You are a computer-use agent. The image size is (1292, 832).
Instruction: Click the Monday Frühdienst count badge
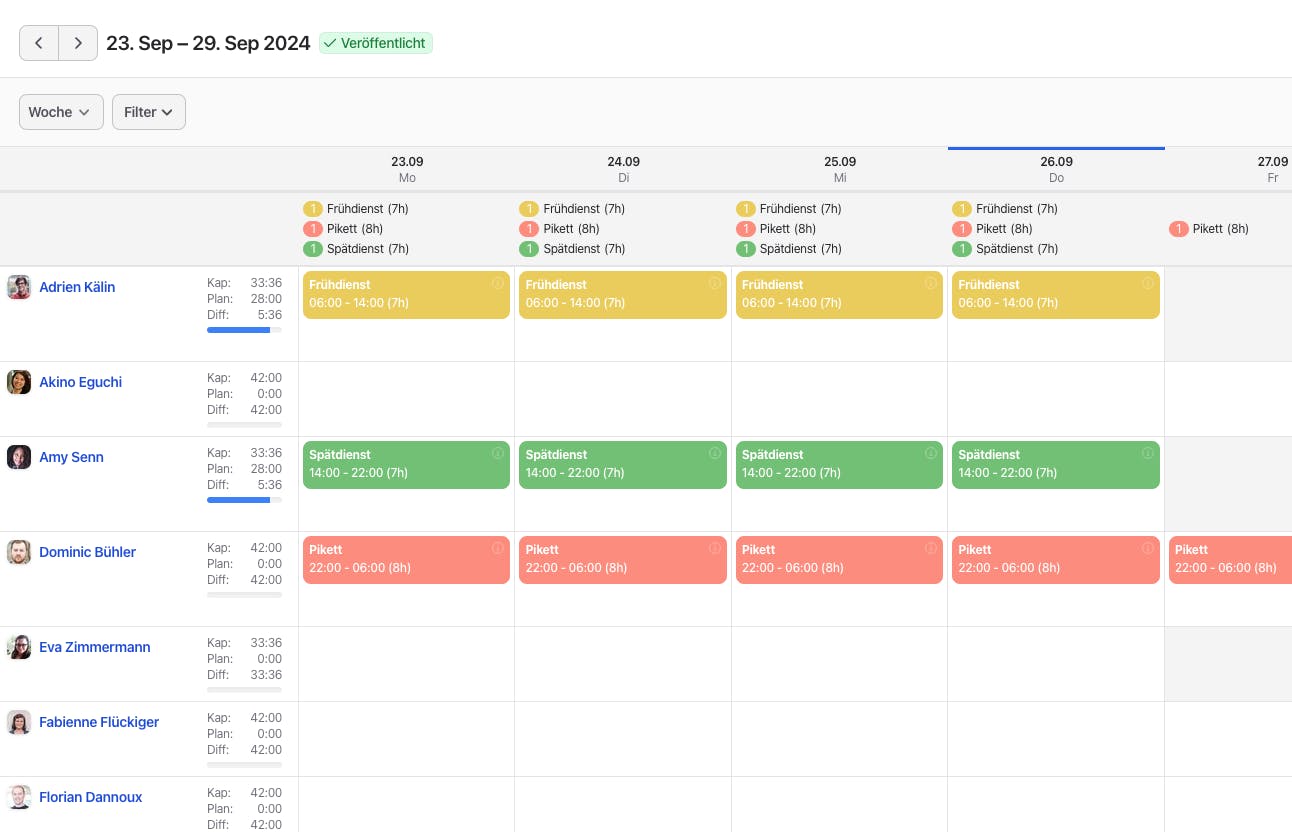312,209
